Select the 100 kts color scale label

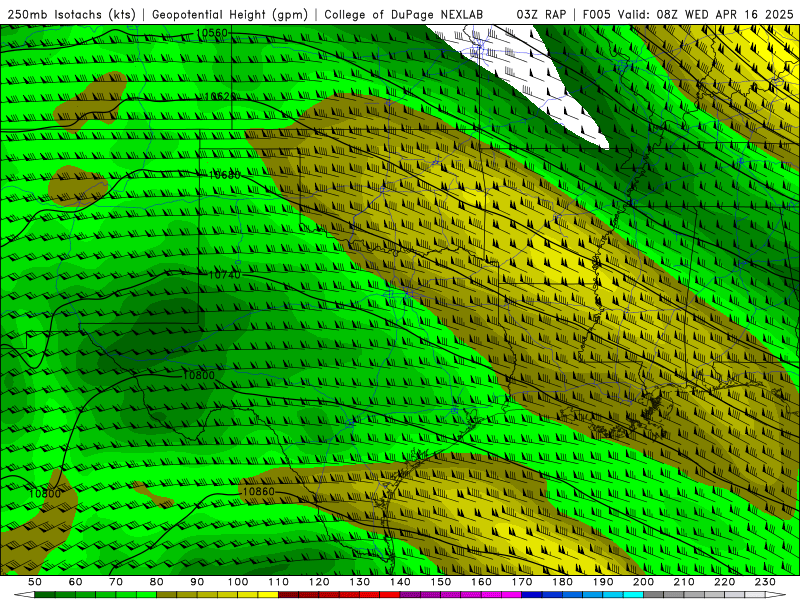pyautogui.click(x=238, y=582)
